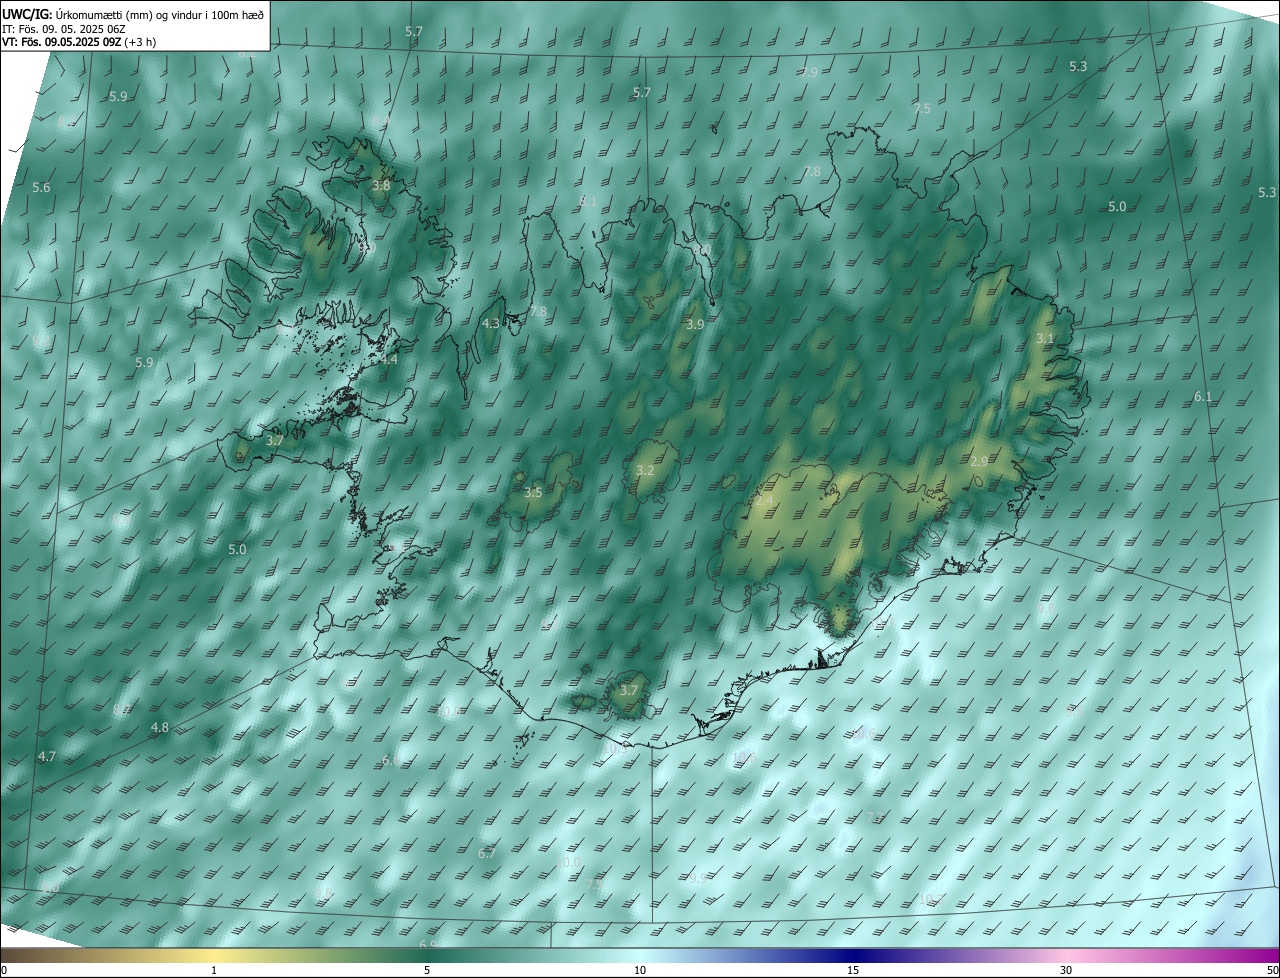Click the 4.7 value label on the map
Viewport: 1280px width, 978px height.
point(47,757)
